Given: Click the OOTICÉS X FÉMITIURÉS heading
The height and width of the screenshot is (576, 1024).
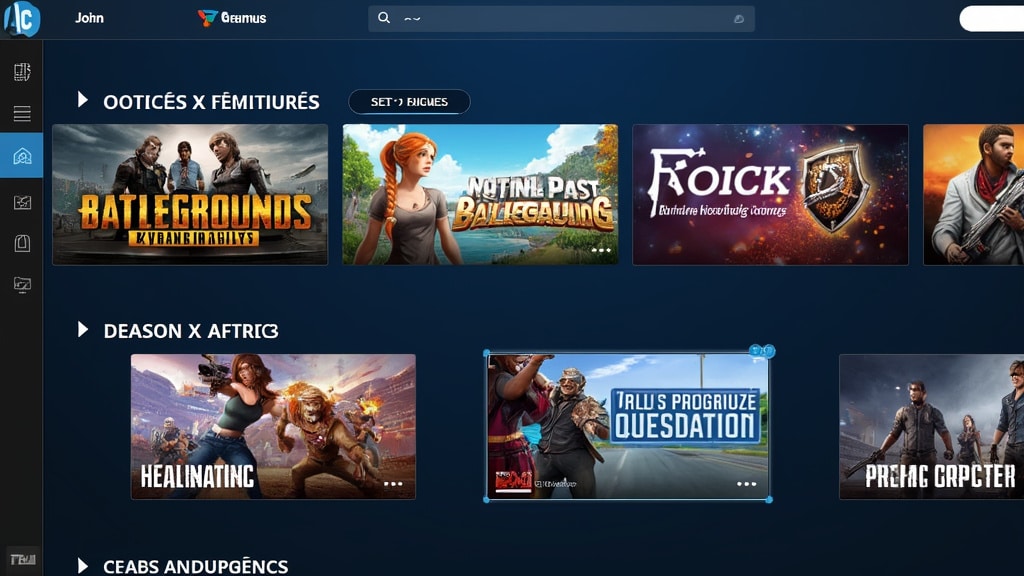Looking at the screenshot, I should coord(211,102).
